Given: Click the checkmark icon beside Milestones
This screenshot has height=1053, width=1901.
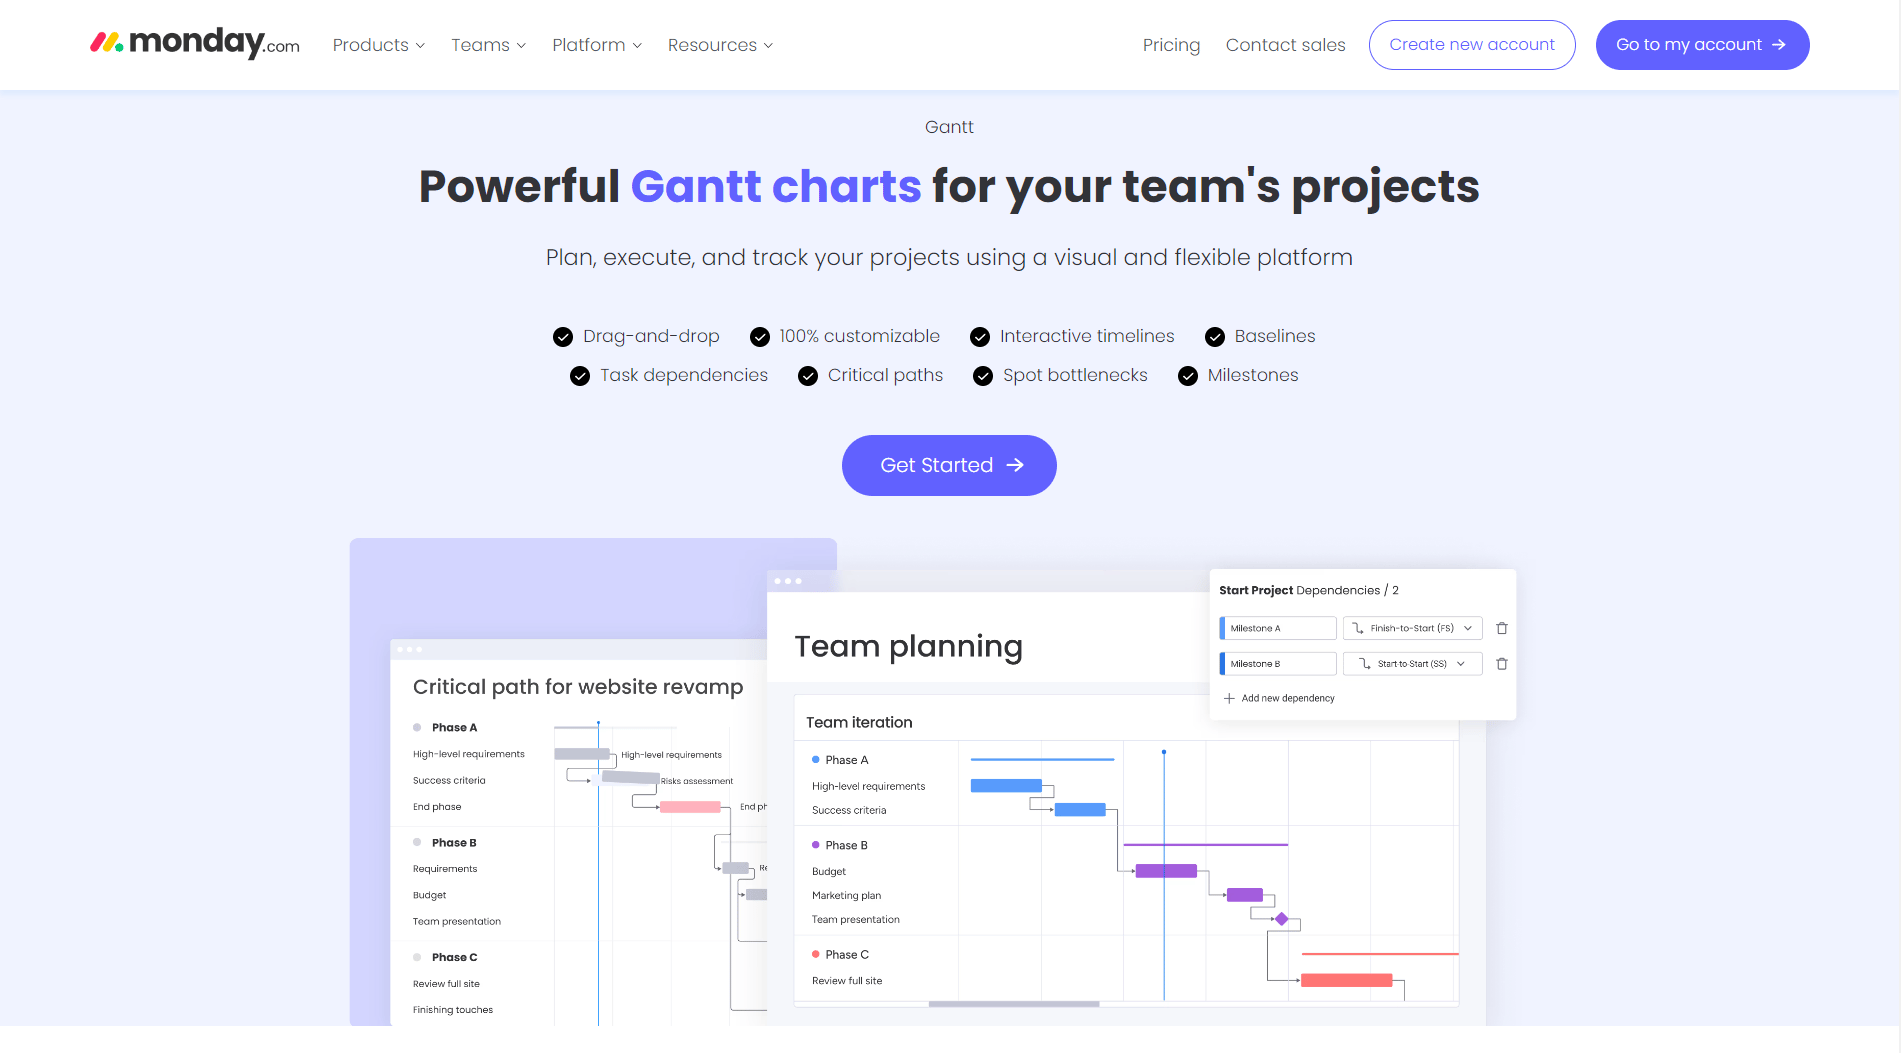Looking at the screenshot, I should pos(1187,376).
